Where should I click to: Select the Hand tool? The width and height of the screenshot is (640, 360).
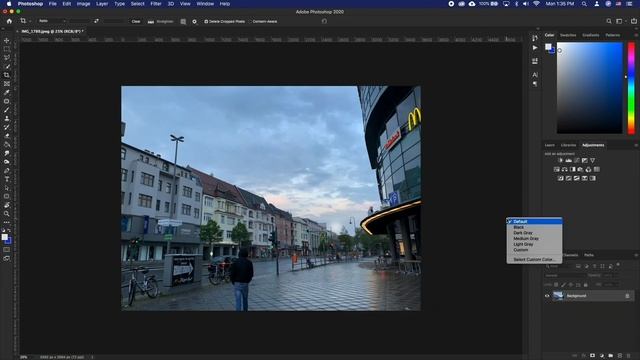[7, 205]
